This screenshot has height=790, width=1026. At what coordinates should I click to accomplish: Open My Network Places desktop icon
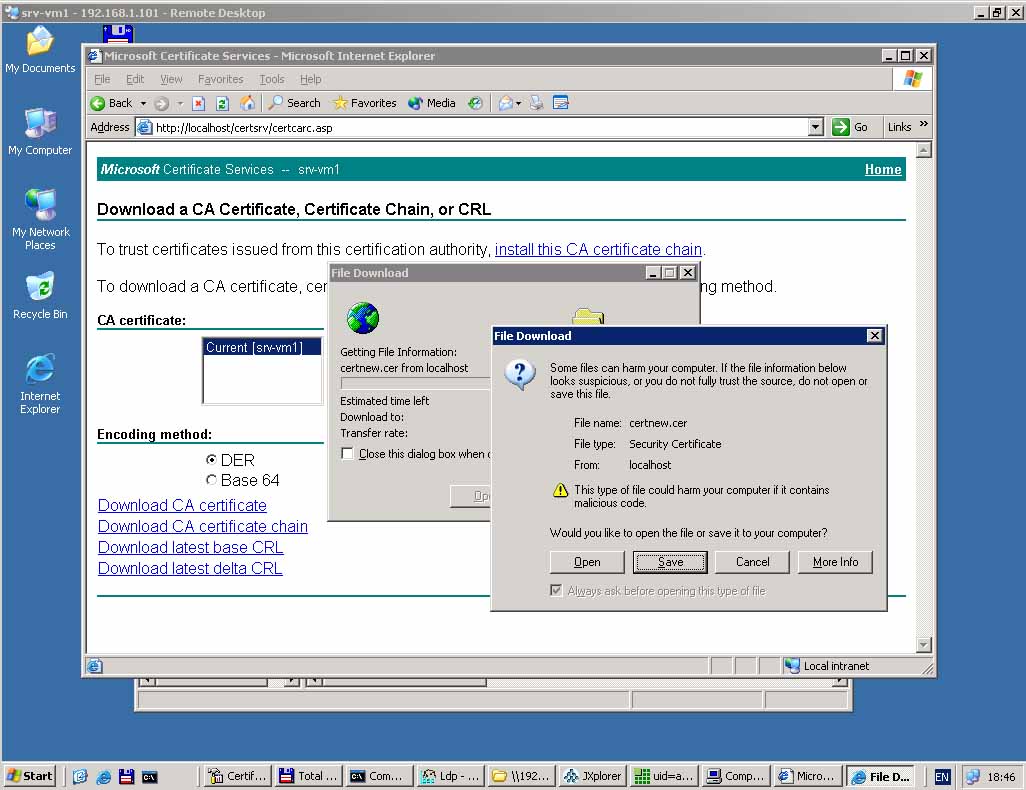40,220
